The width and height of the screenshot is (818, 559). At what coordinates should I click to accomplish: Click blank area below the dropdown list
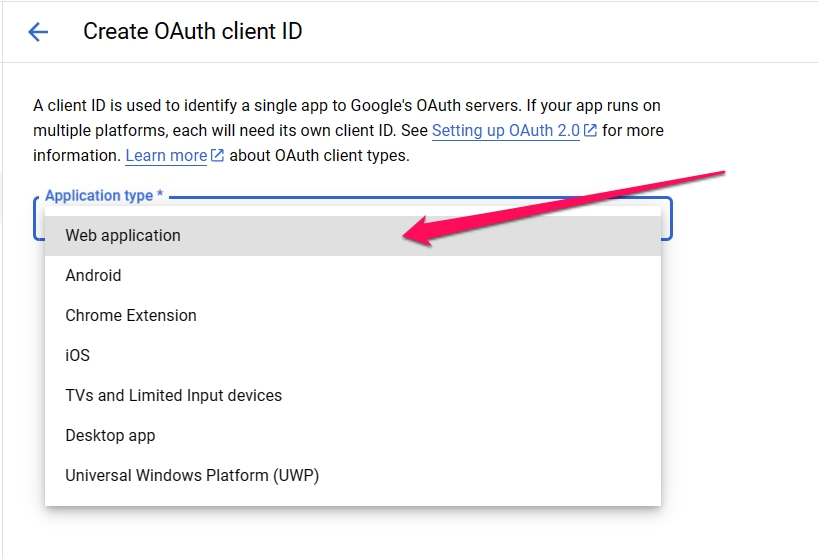353,534
